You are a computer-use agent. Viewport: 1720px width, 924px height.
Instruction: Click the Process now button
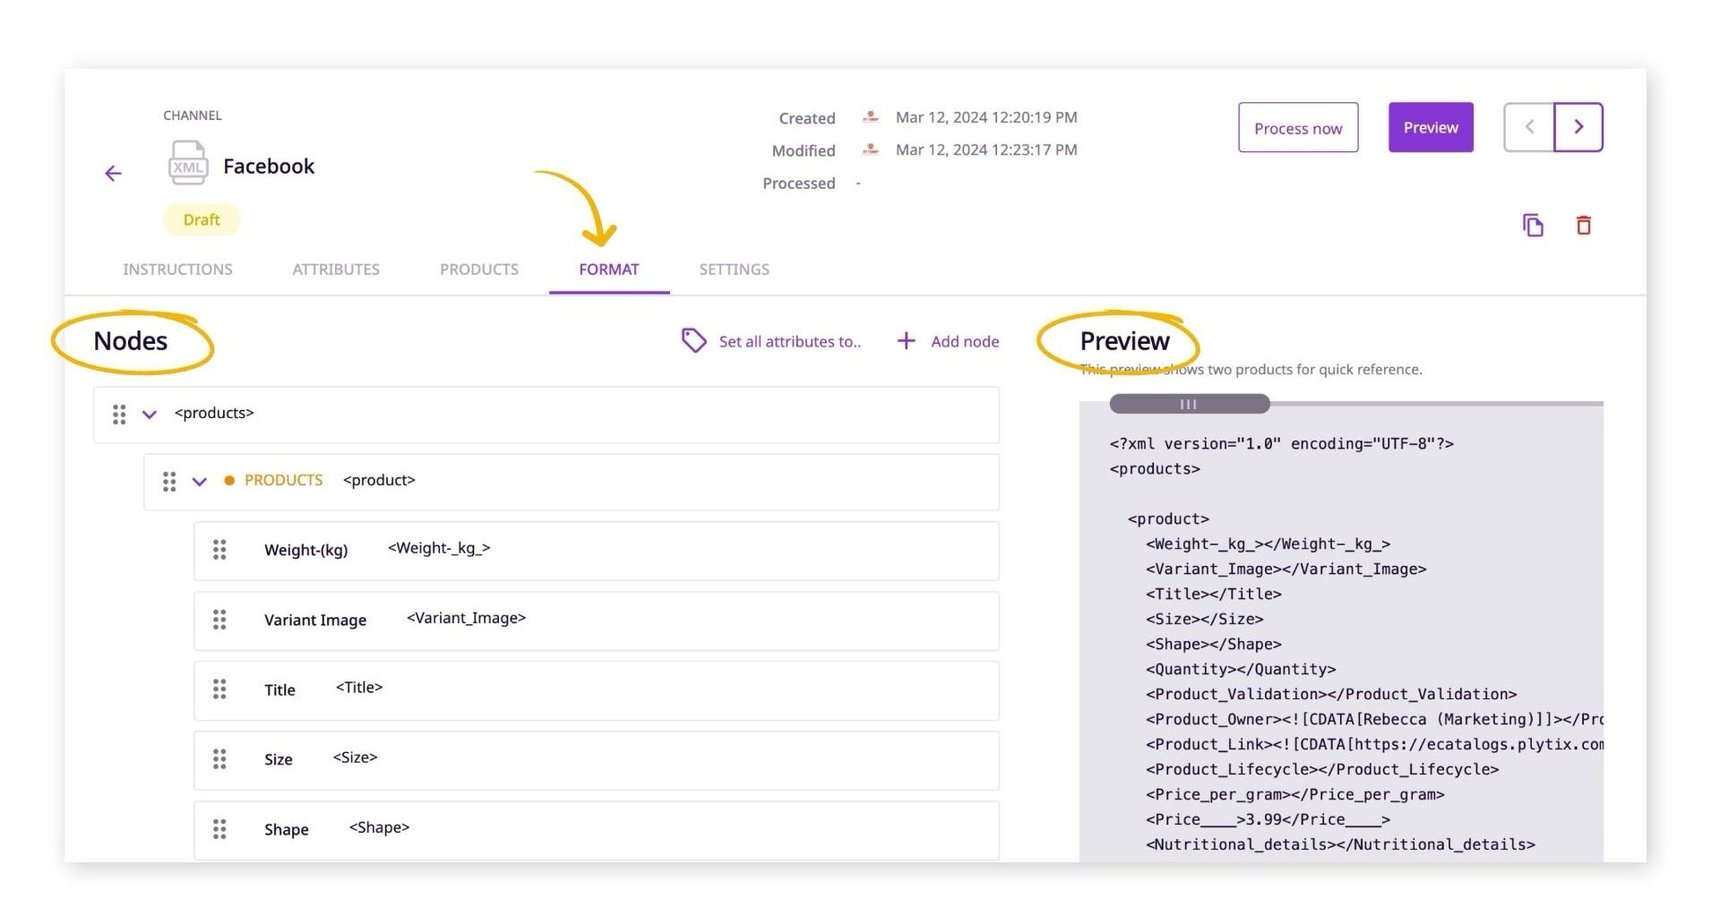coord(1297,127)
